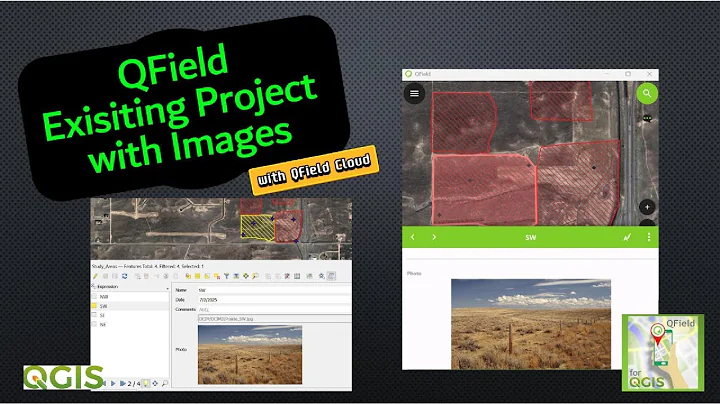Move selection to top of table
The image size is (720, 404).
[x=236, y=276]
